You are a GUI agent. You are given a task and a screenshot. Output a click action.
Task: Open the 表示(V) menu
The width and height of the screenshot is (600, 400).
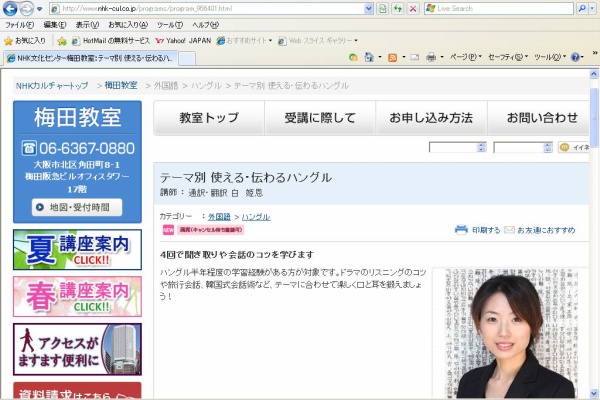(x=87, y=24)
